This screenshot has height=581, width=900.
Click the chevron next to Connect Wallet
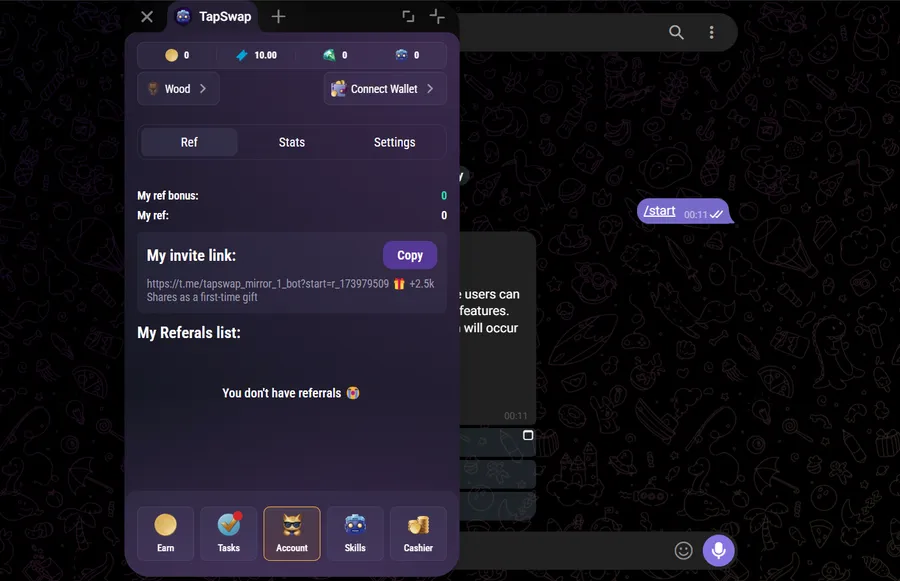pos(430,88)
